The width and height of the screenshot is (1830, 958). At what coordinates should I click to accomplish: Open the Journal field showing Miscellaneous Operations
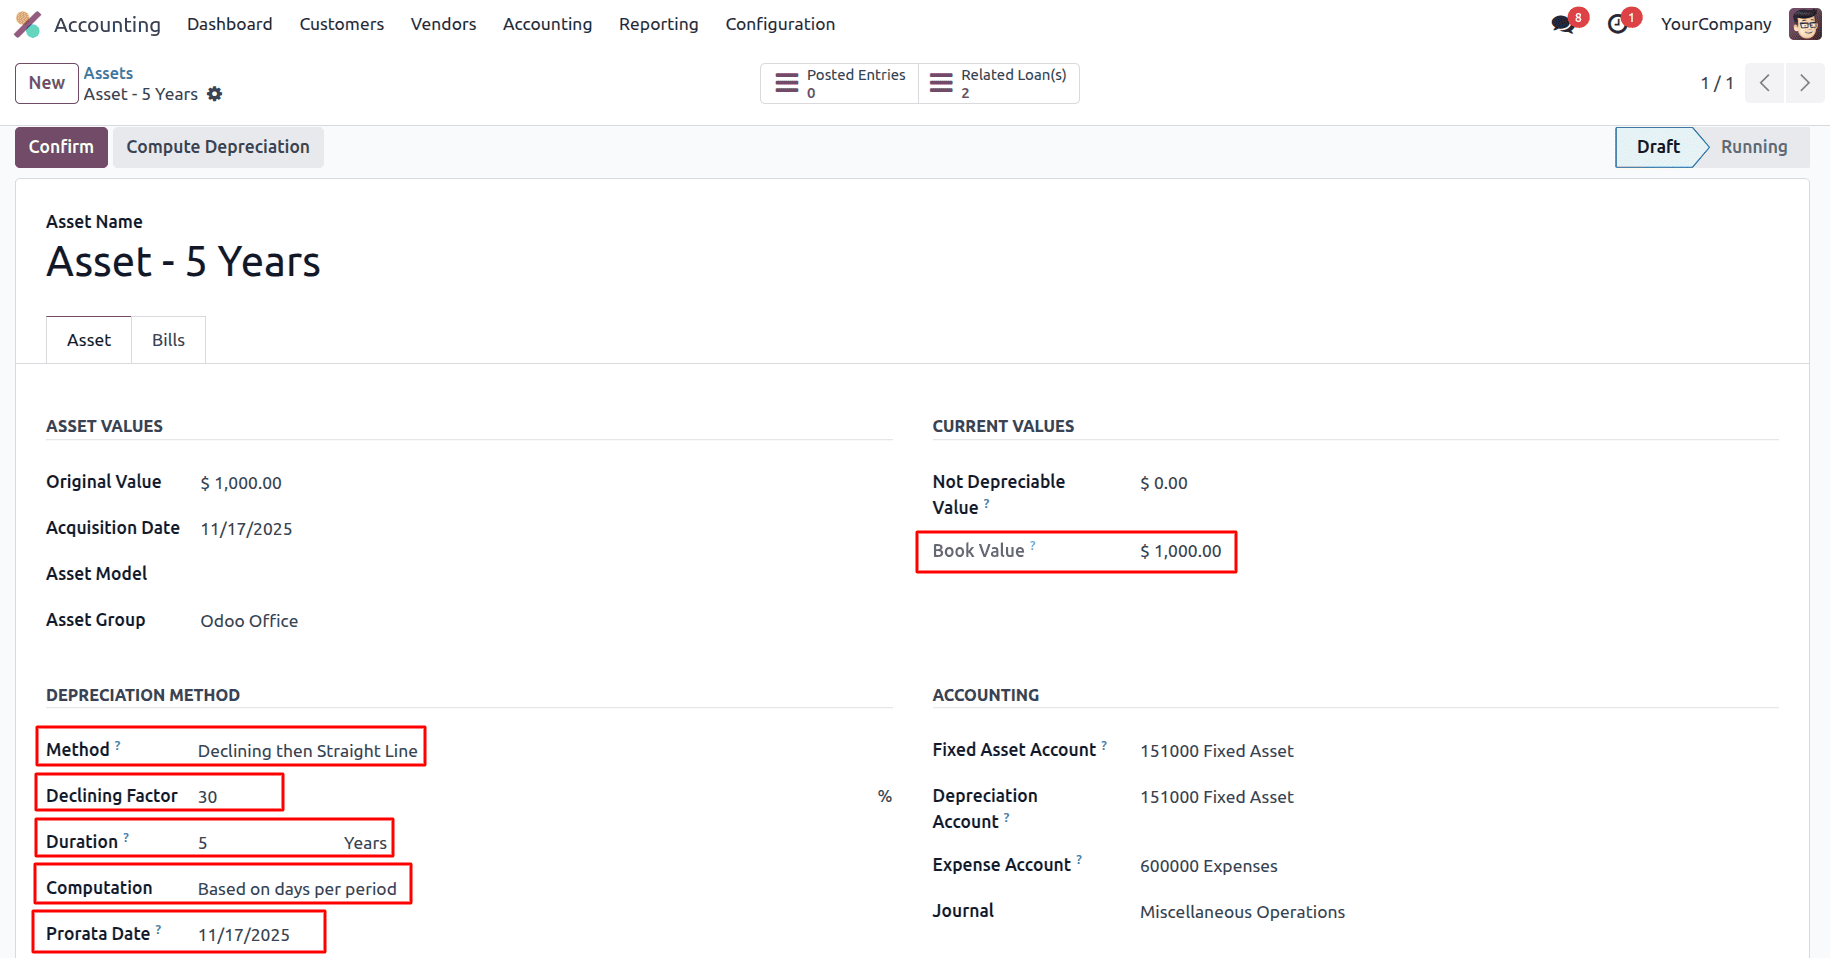click(1242, 911)
